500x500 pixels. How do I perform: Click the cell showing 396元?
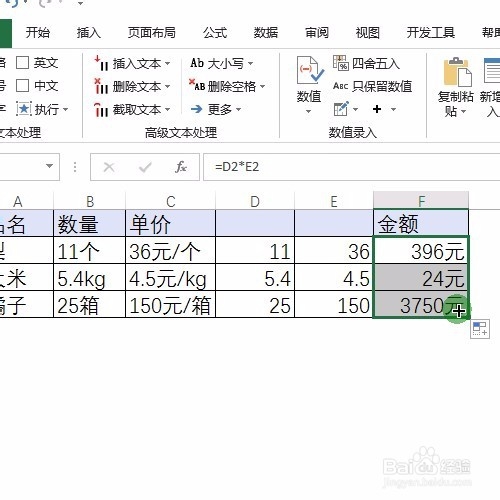tap(421, 250)
